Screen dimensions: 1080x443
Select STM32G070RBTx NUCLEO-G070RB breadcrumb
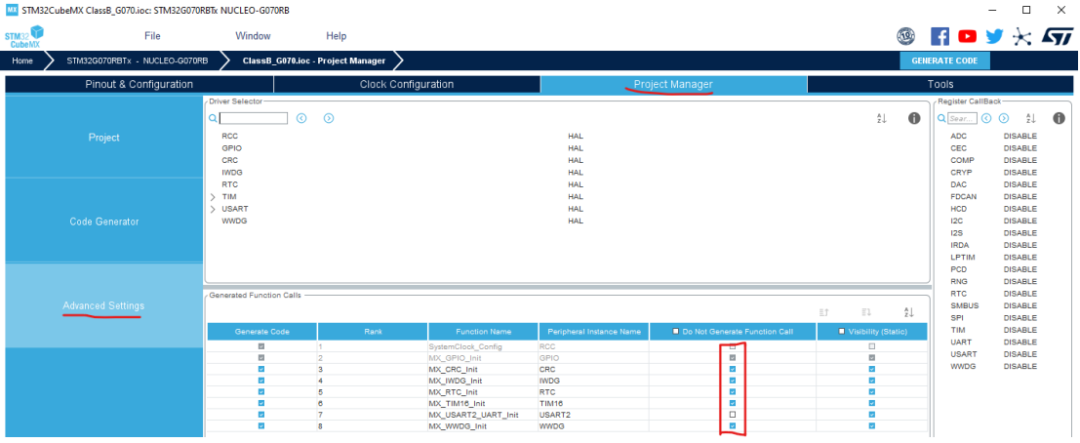click(137, 61)
